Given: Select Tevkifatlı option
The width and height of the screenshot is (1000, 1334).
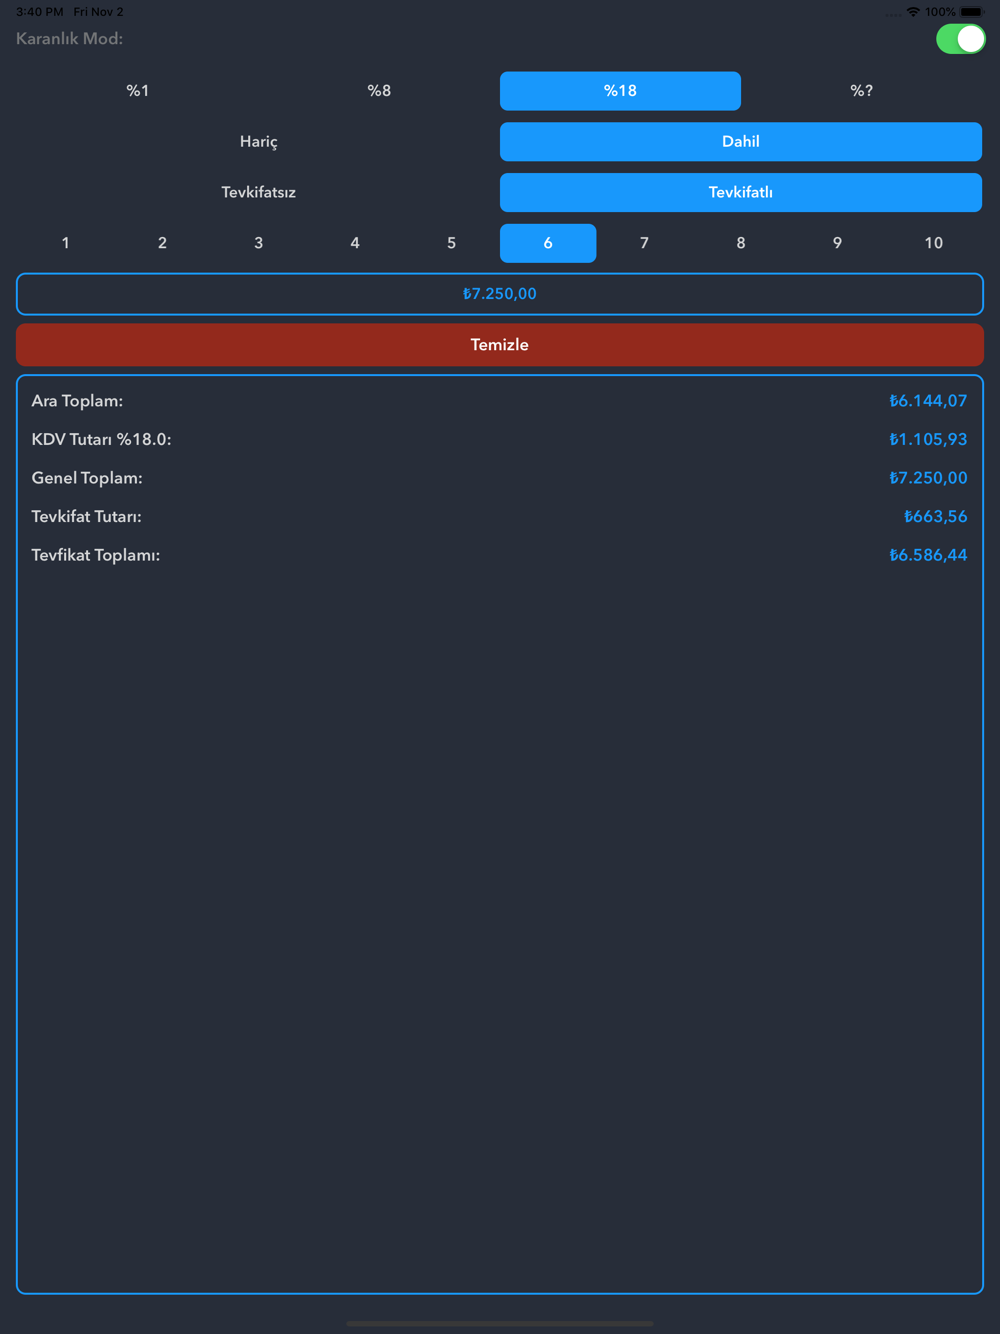Looking at the screenshot, I should [741, 192].
